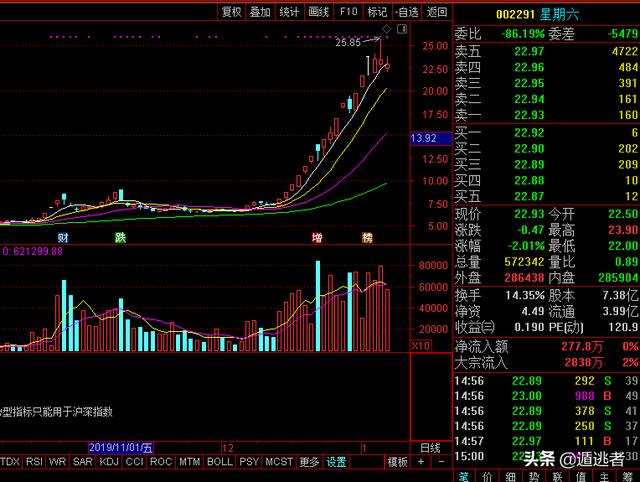Click the 标记 mark button

[377, 12]
